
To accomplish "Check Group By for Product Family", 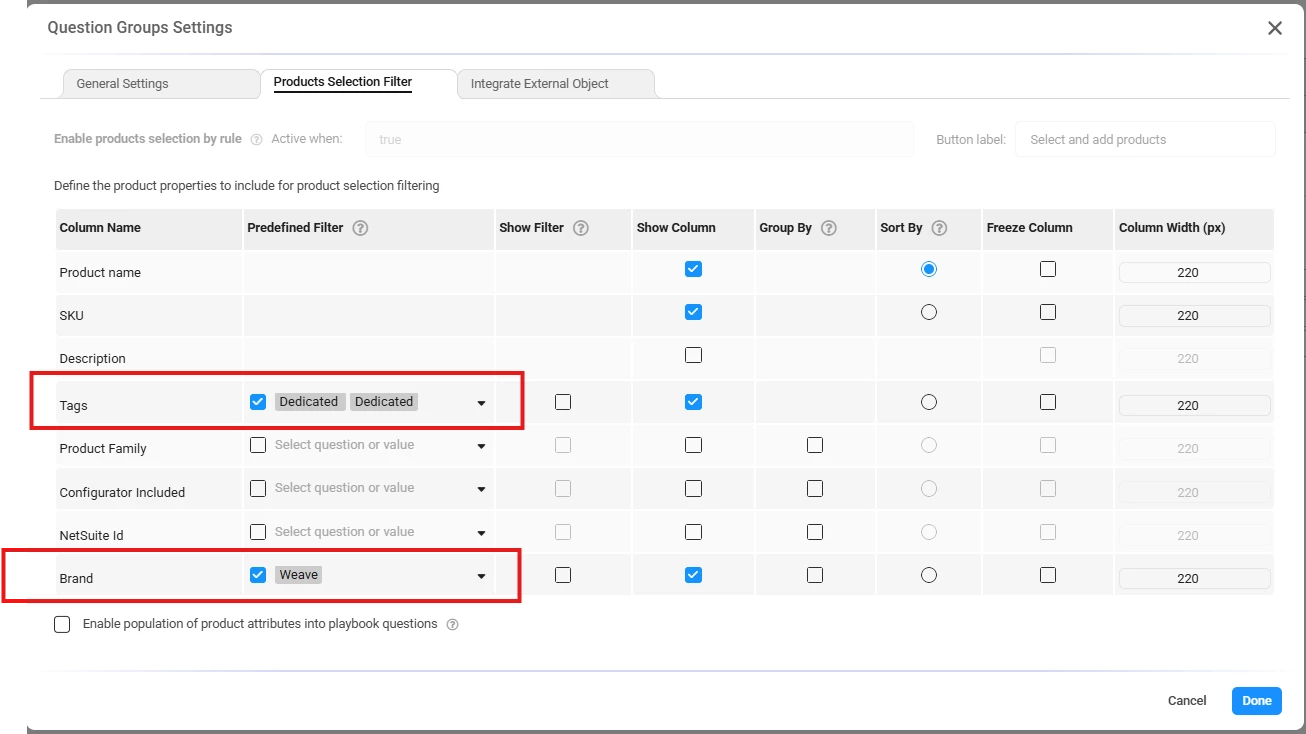I will [x=815, y=445].
